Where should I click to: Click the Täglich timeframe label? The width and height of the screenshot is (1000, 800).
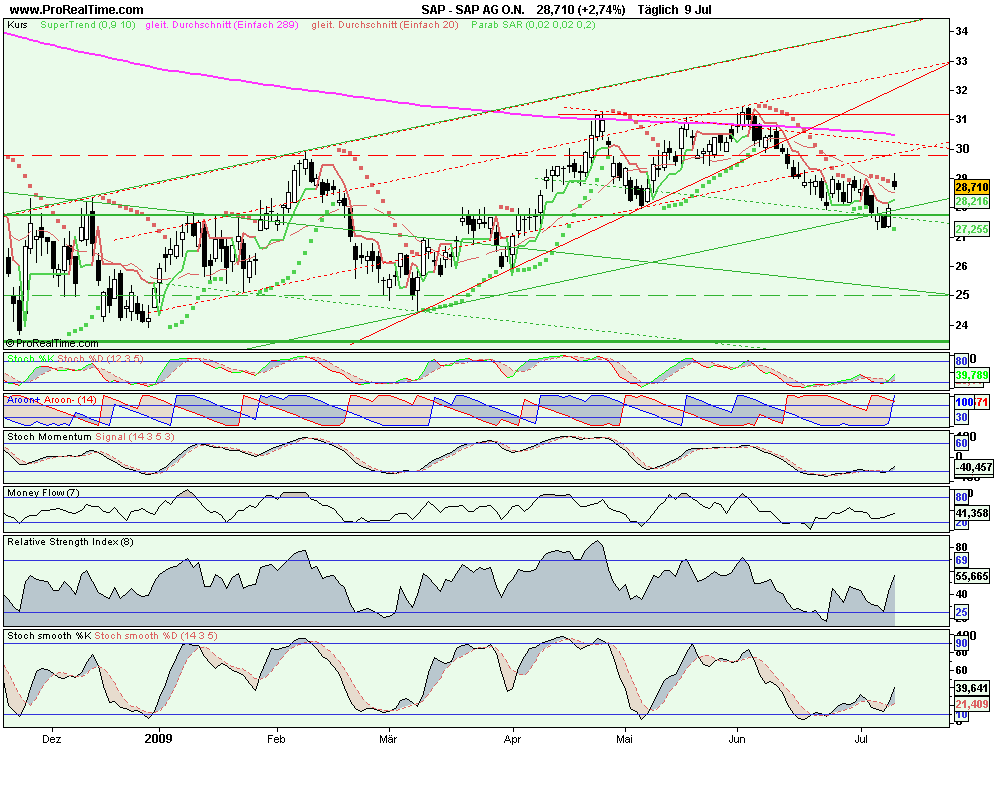(x=658, y=10)
